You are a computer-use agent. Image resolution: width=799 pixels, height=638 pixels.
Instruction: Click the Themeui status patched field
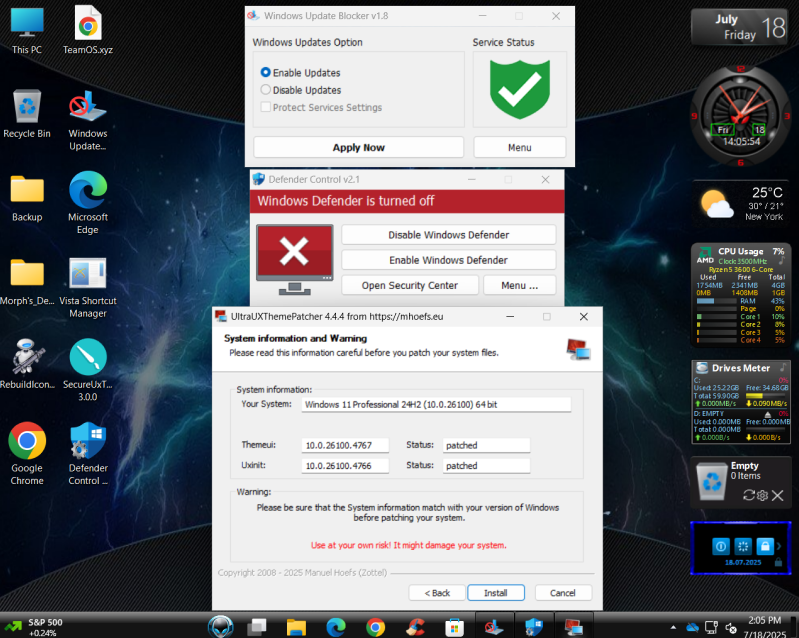(x=486, y=445)
